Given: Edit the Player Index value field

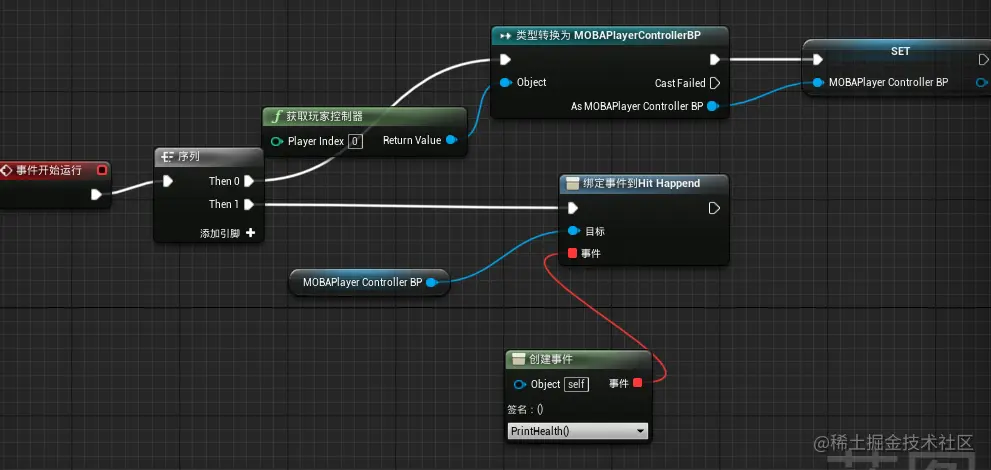Looking at the screenshot, I should pyautogui.click(x=355, y=142).
